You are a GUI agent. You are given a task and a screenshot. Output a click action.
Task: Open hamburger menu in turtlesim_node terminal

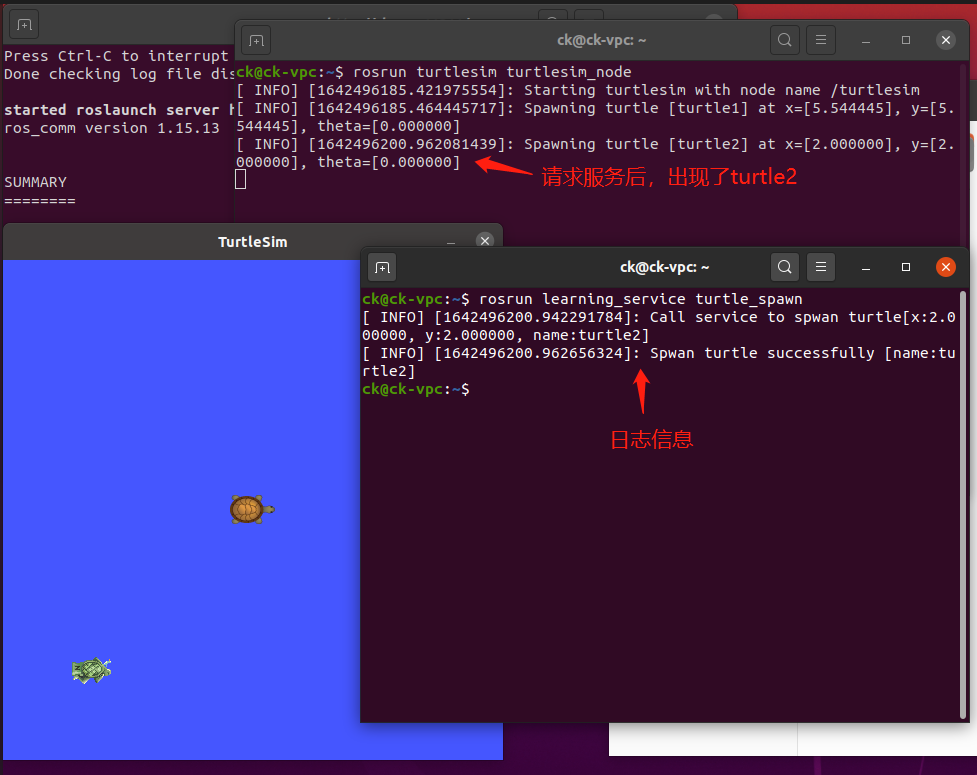[x=821, y=40]
